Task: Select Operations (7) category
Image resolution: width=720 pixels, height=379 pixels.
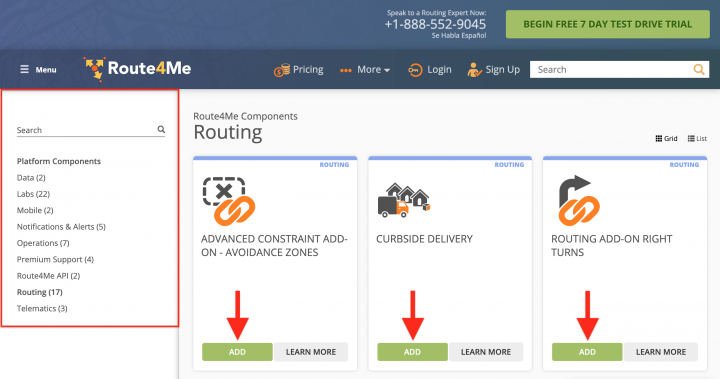Action: [43, 243]
